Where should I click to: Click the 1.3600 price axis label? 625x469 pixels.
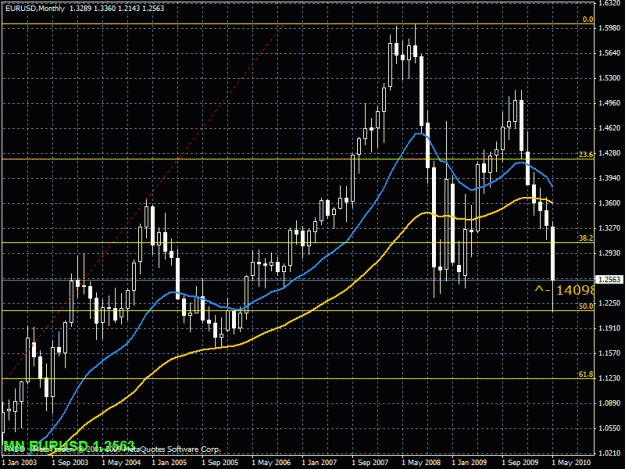point(609,203)
